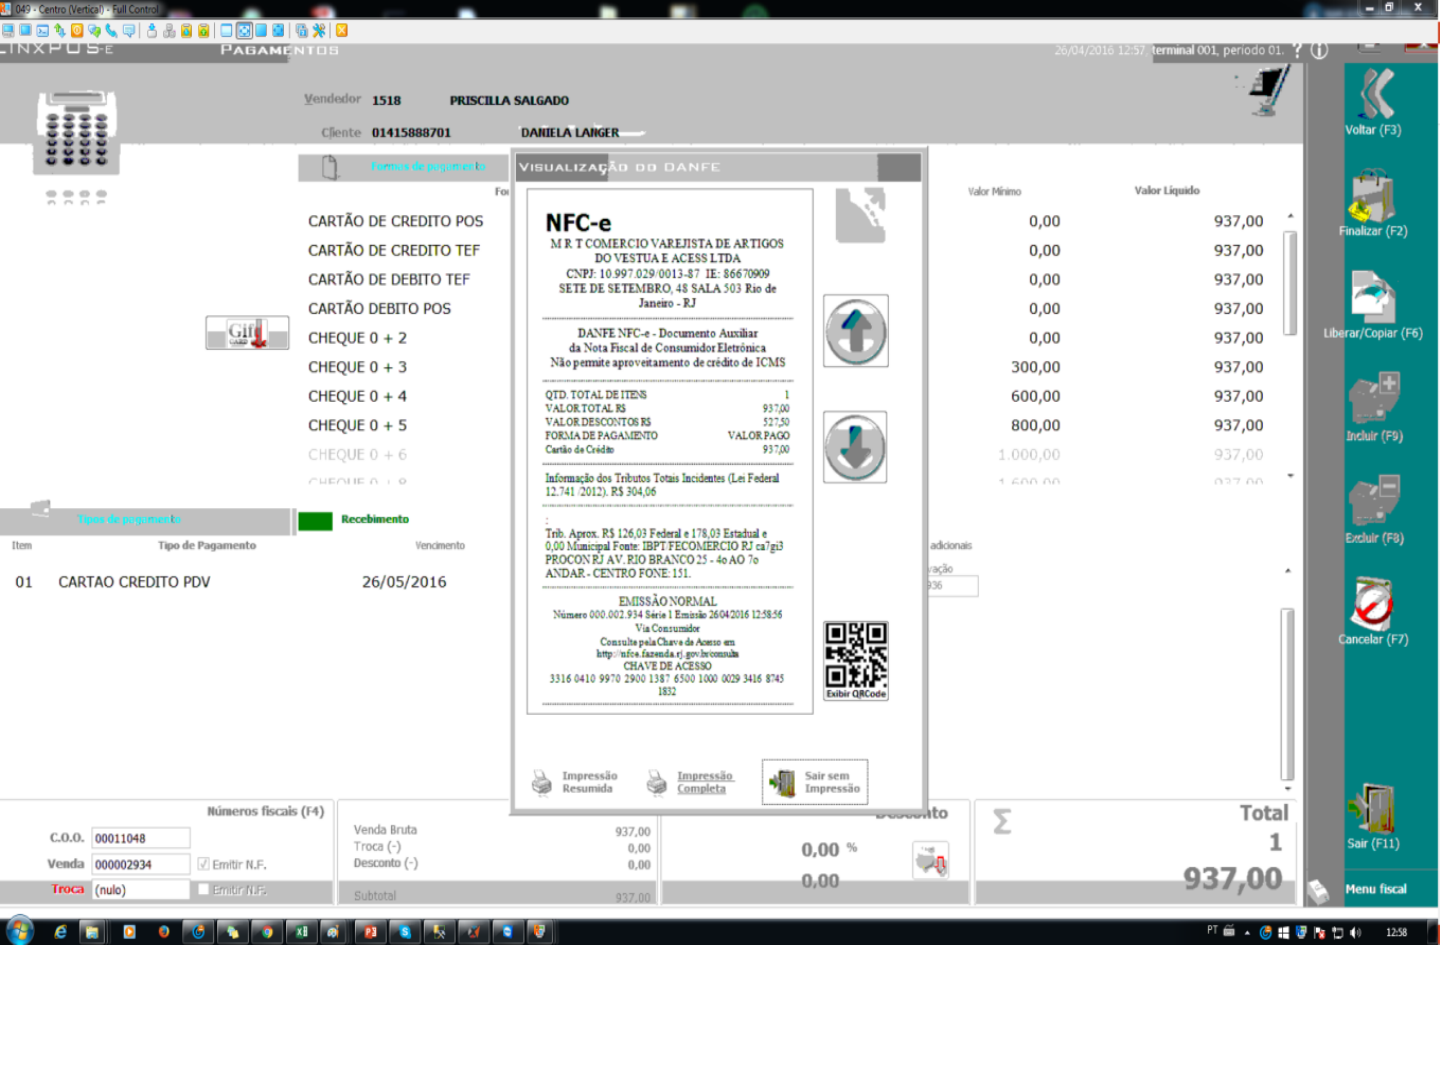Click the DANFE map icon at top

point(861,215)
